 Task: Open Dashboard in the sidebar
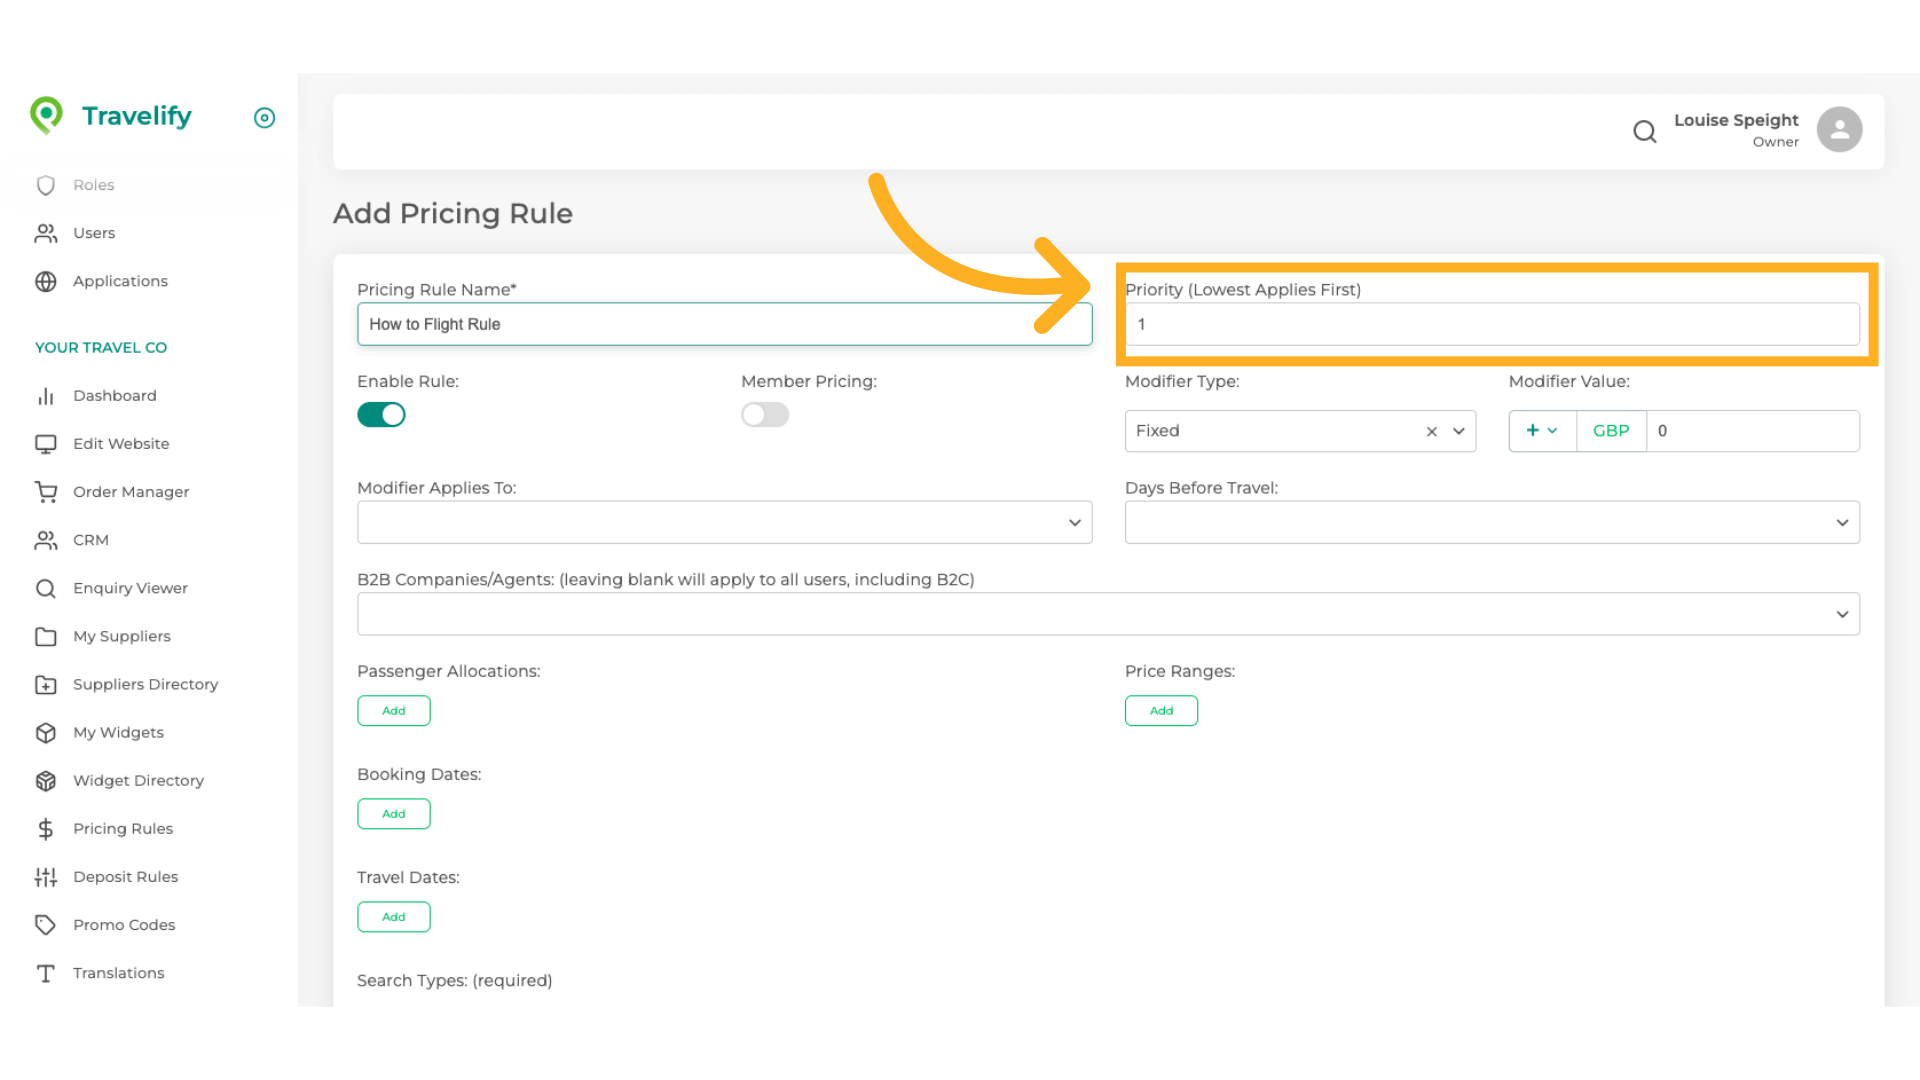tap(114, 396)
